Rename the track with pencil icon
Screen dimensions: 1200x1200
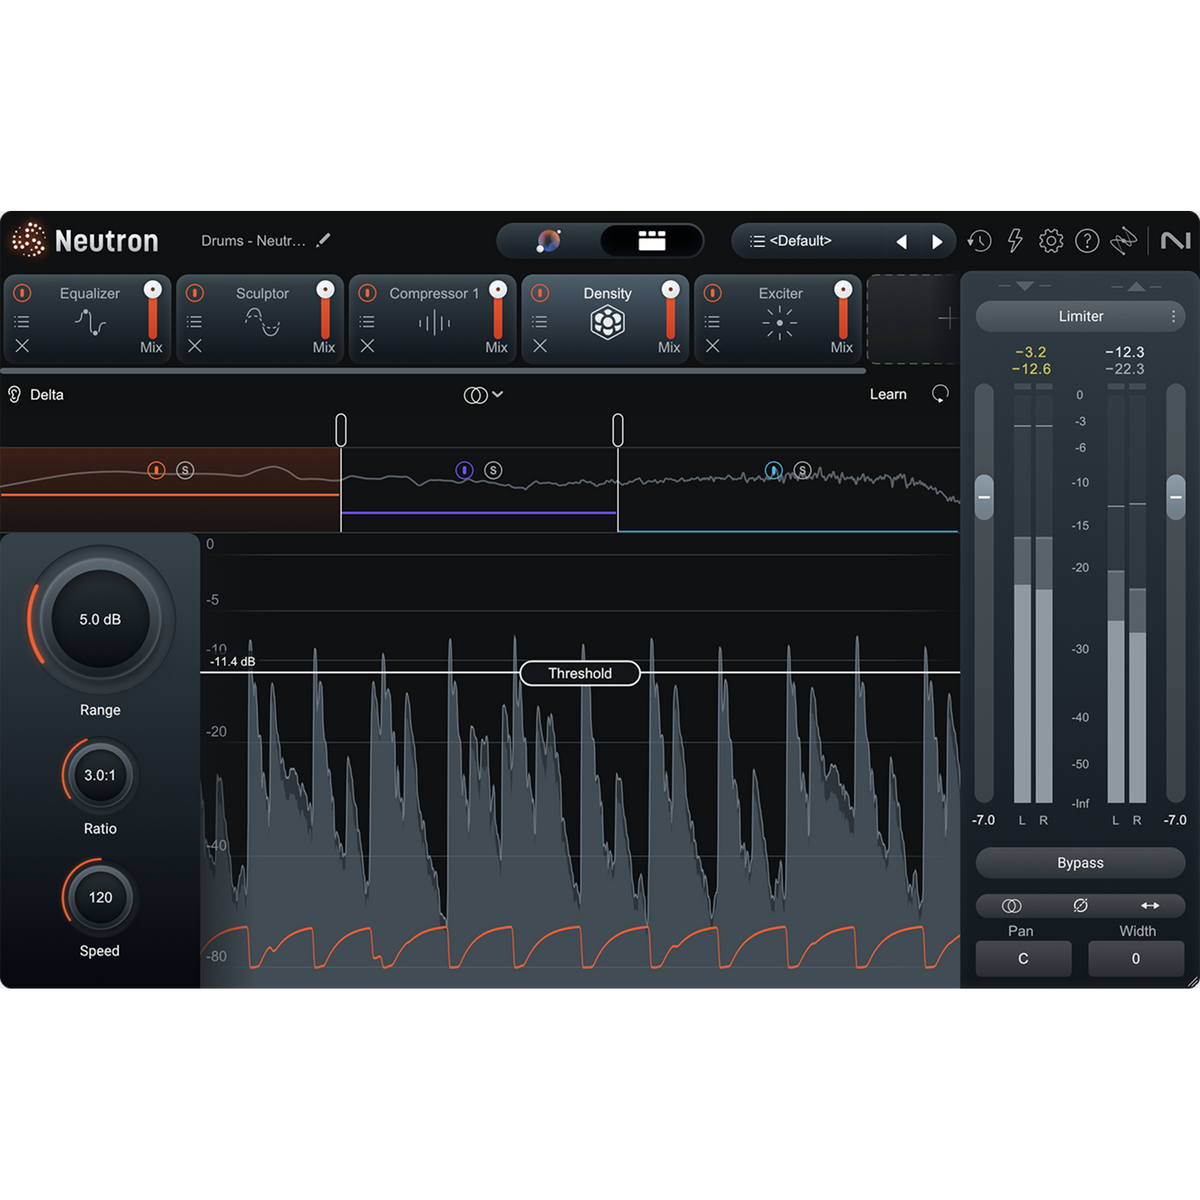coord(323,241)
